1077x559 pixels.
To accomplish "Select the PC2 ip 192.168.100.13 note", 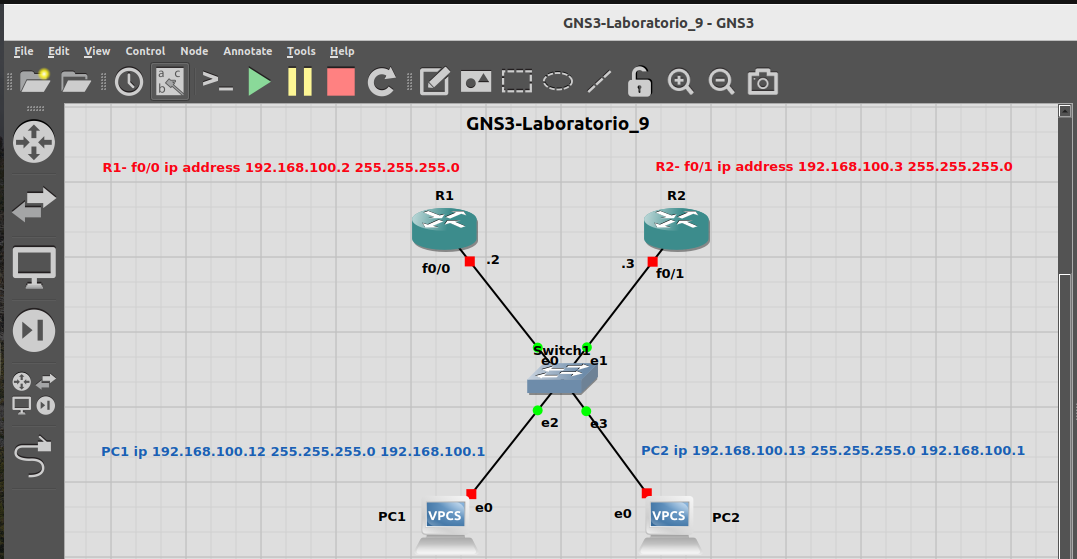I will point(833,450).
